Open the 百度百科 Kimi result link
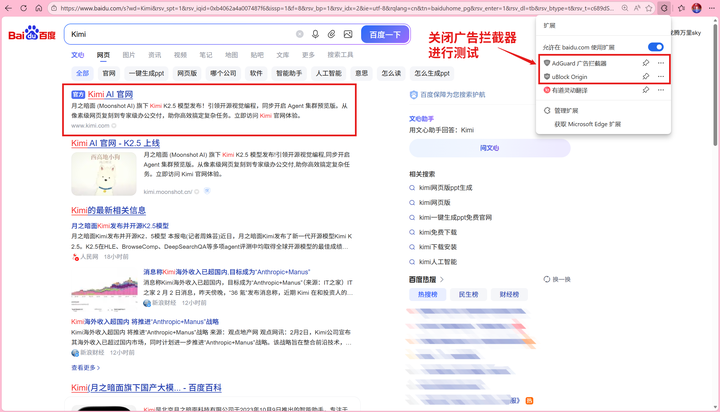The width and height of the screenshot is (720, 412). [146, 388]
